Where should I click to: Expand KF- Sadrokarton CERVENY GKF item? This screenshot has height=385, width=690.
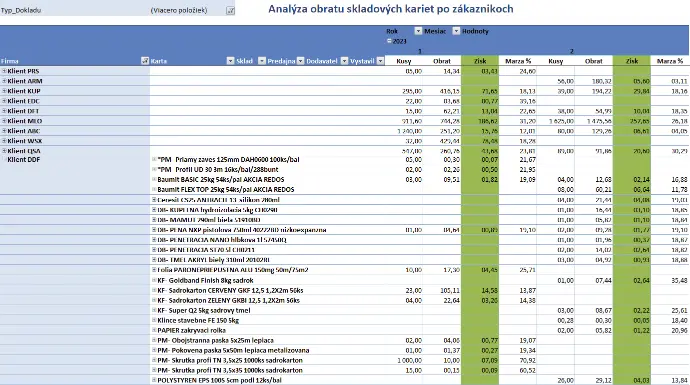154,290
